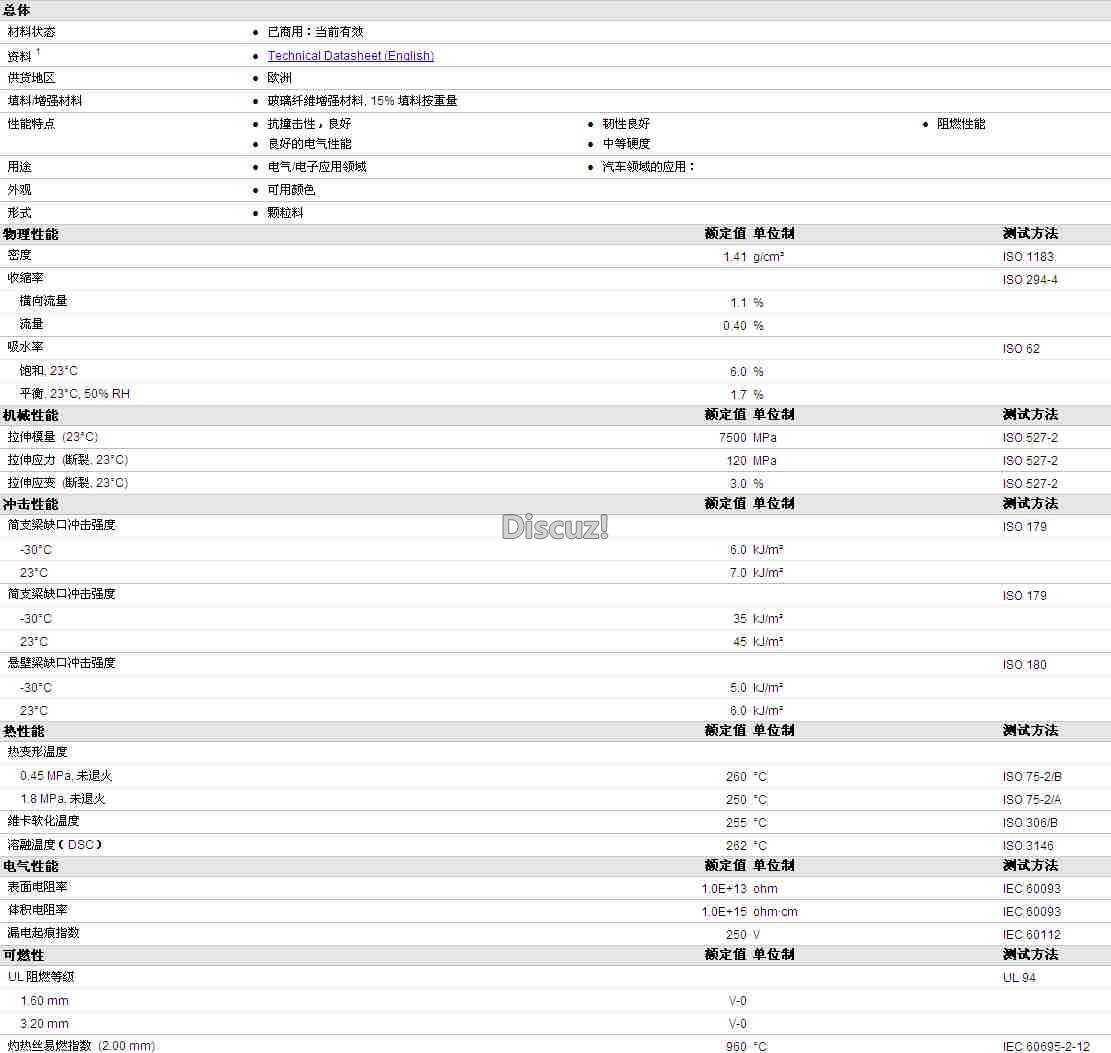Click the IEC 60695-2-12 test method
Viewport: 1111px width, 1053px height.
[1046, 1047]
